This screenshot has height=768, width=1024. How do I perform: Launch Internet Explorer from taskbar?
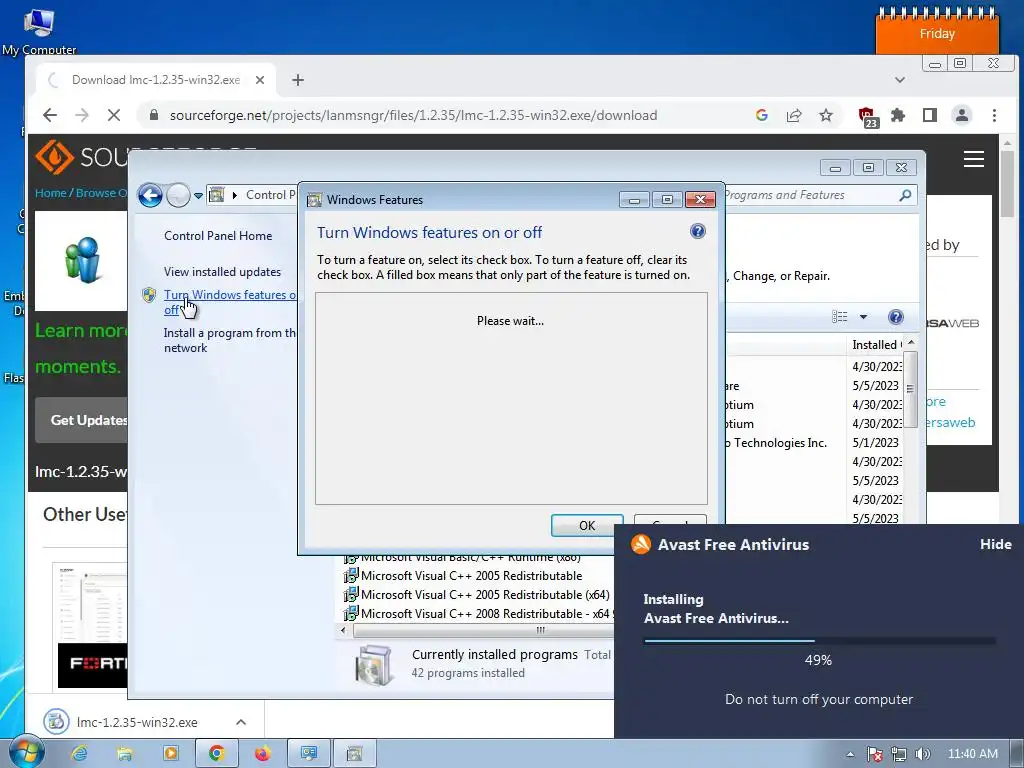pos(80,754)
